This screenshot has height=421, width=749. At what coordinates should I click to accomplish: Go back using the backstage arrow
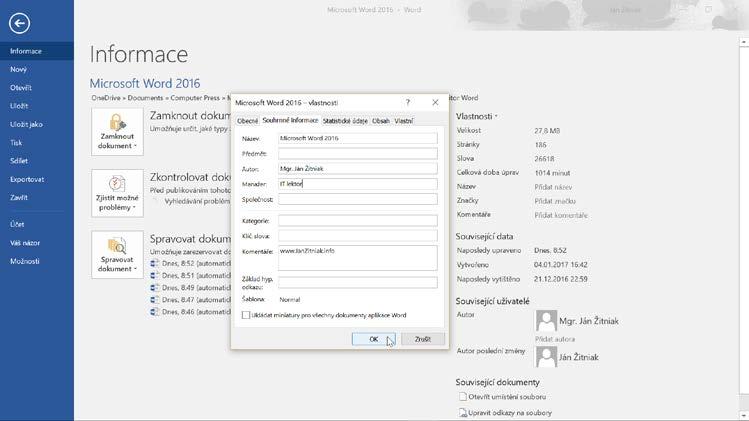(x=19, y=23)
